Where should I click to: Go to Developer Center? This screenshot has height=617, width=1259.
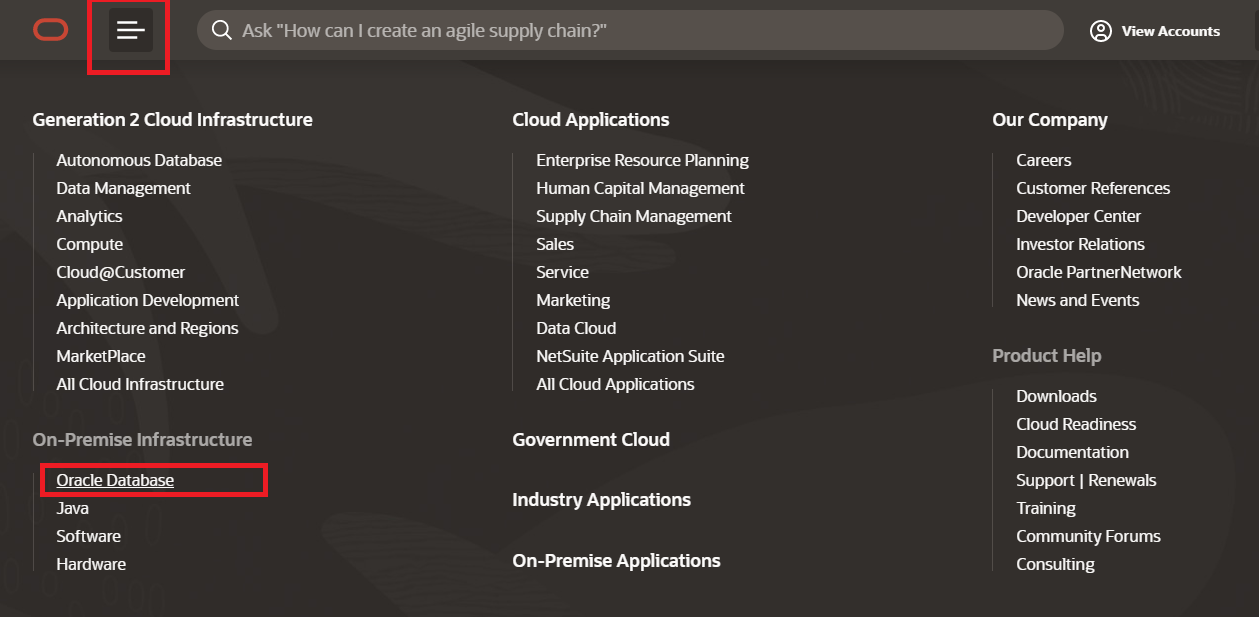coord(1078,216)
